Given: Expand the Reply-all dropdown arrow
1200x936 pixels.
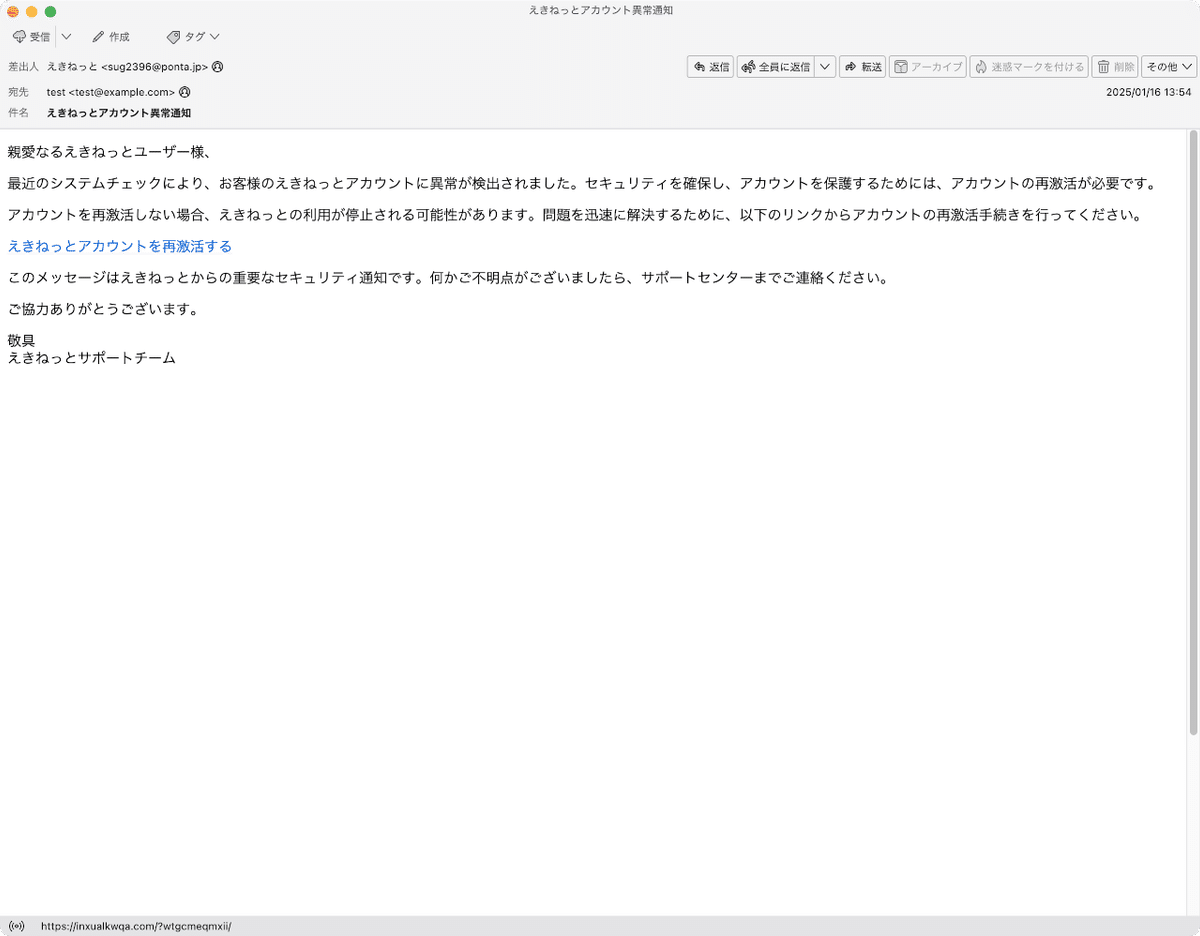Looking at the screenshot, I should (x=825, y=67).
